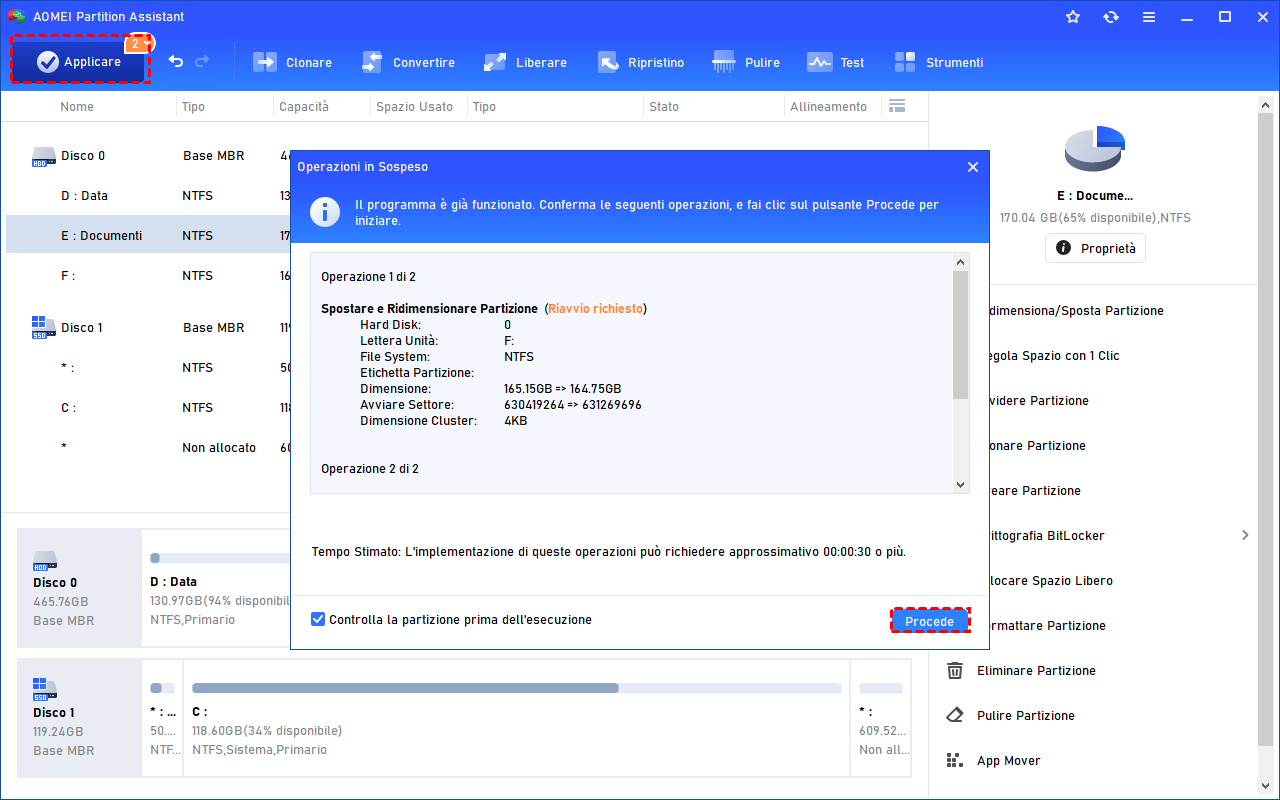The height and width of the screenshot is (800, 1280).
Task: Click the operations list scrollbar thumb
Action: click(961, 335)
